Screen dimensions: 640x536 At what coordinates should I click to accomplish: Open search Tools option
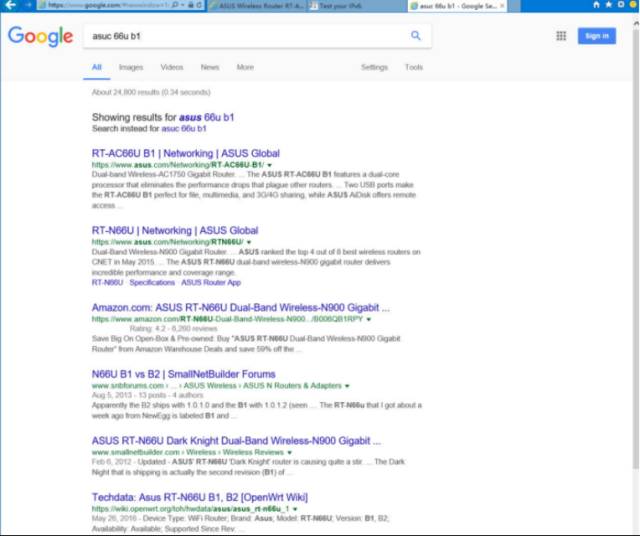tap(413, 67)
